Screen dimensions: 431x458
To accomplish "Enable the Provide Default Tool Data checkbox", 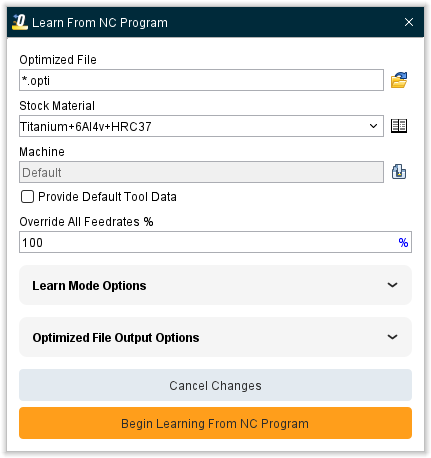I will [27, 197].
